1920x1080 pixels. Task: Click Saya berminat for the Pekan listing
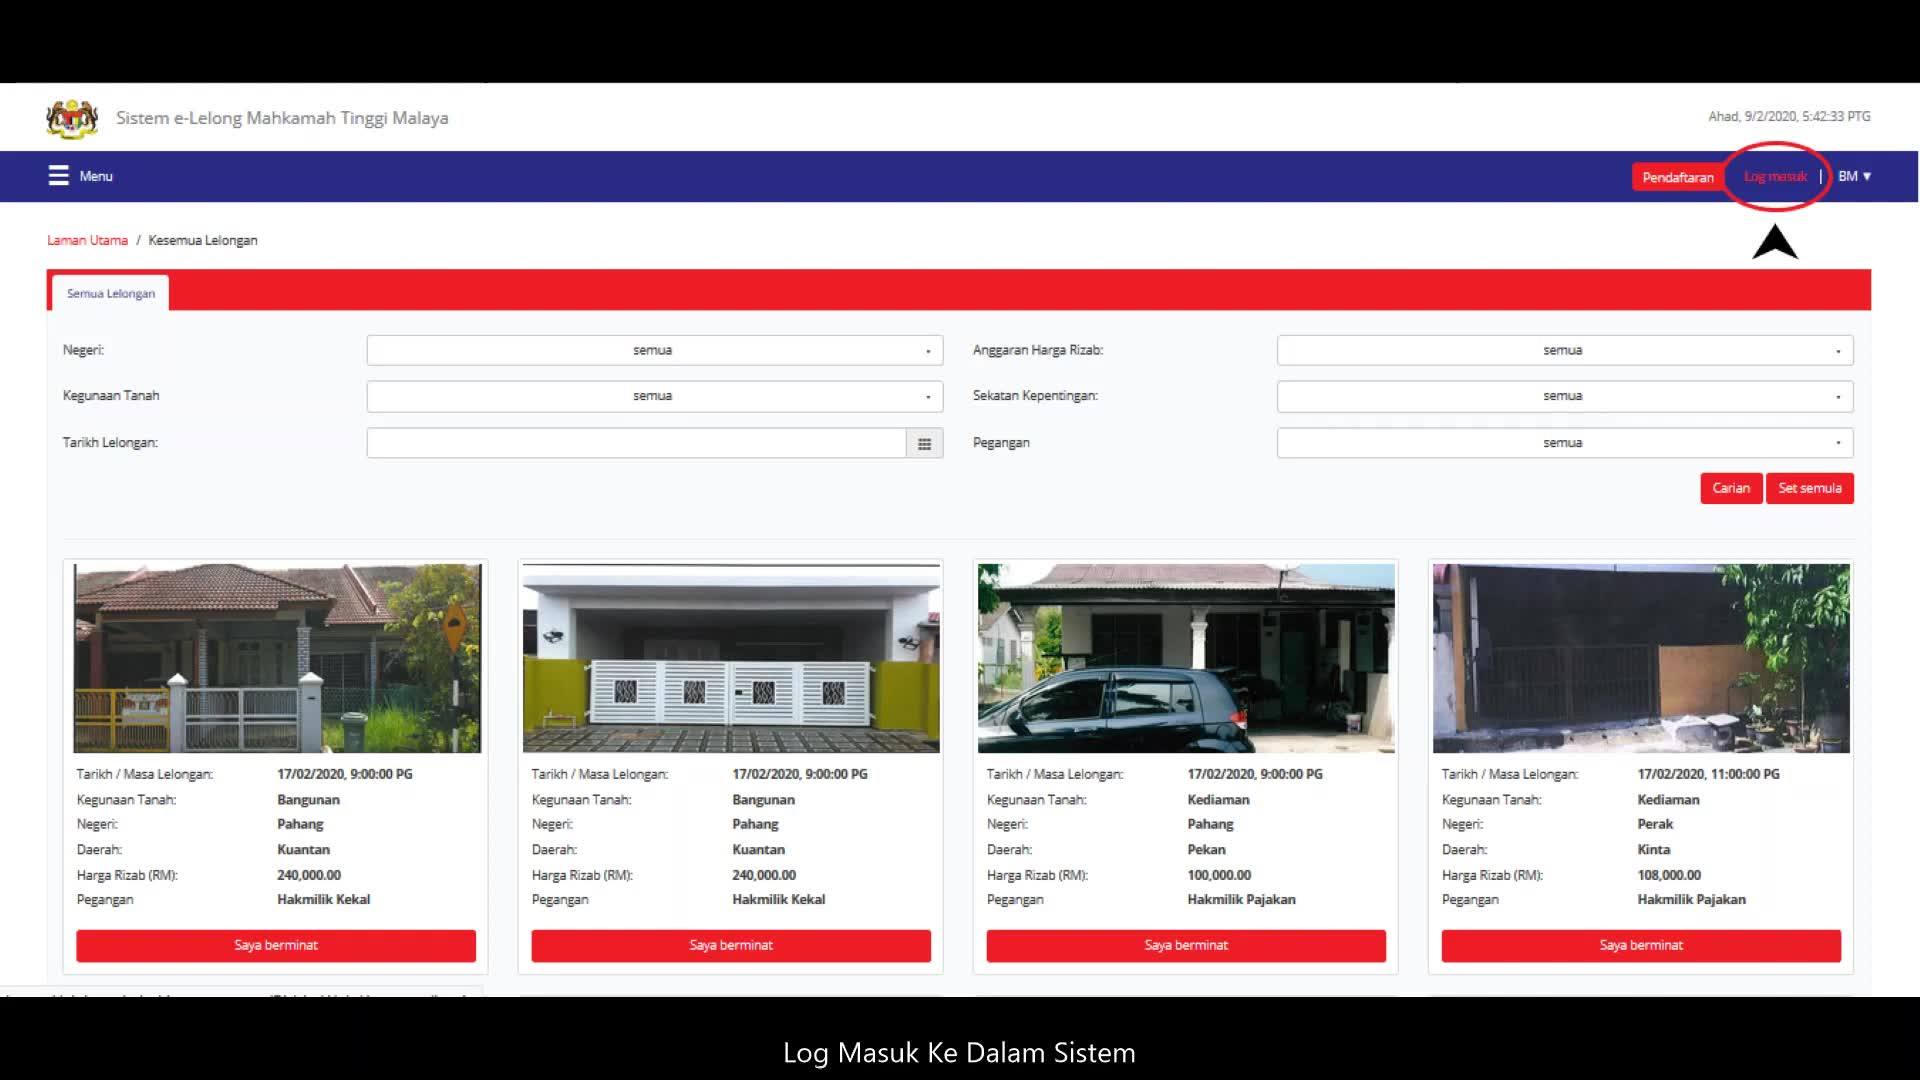[1186, 945]
